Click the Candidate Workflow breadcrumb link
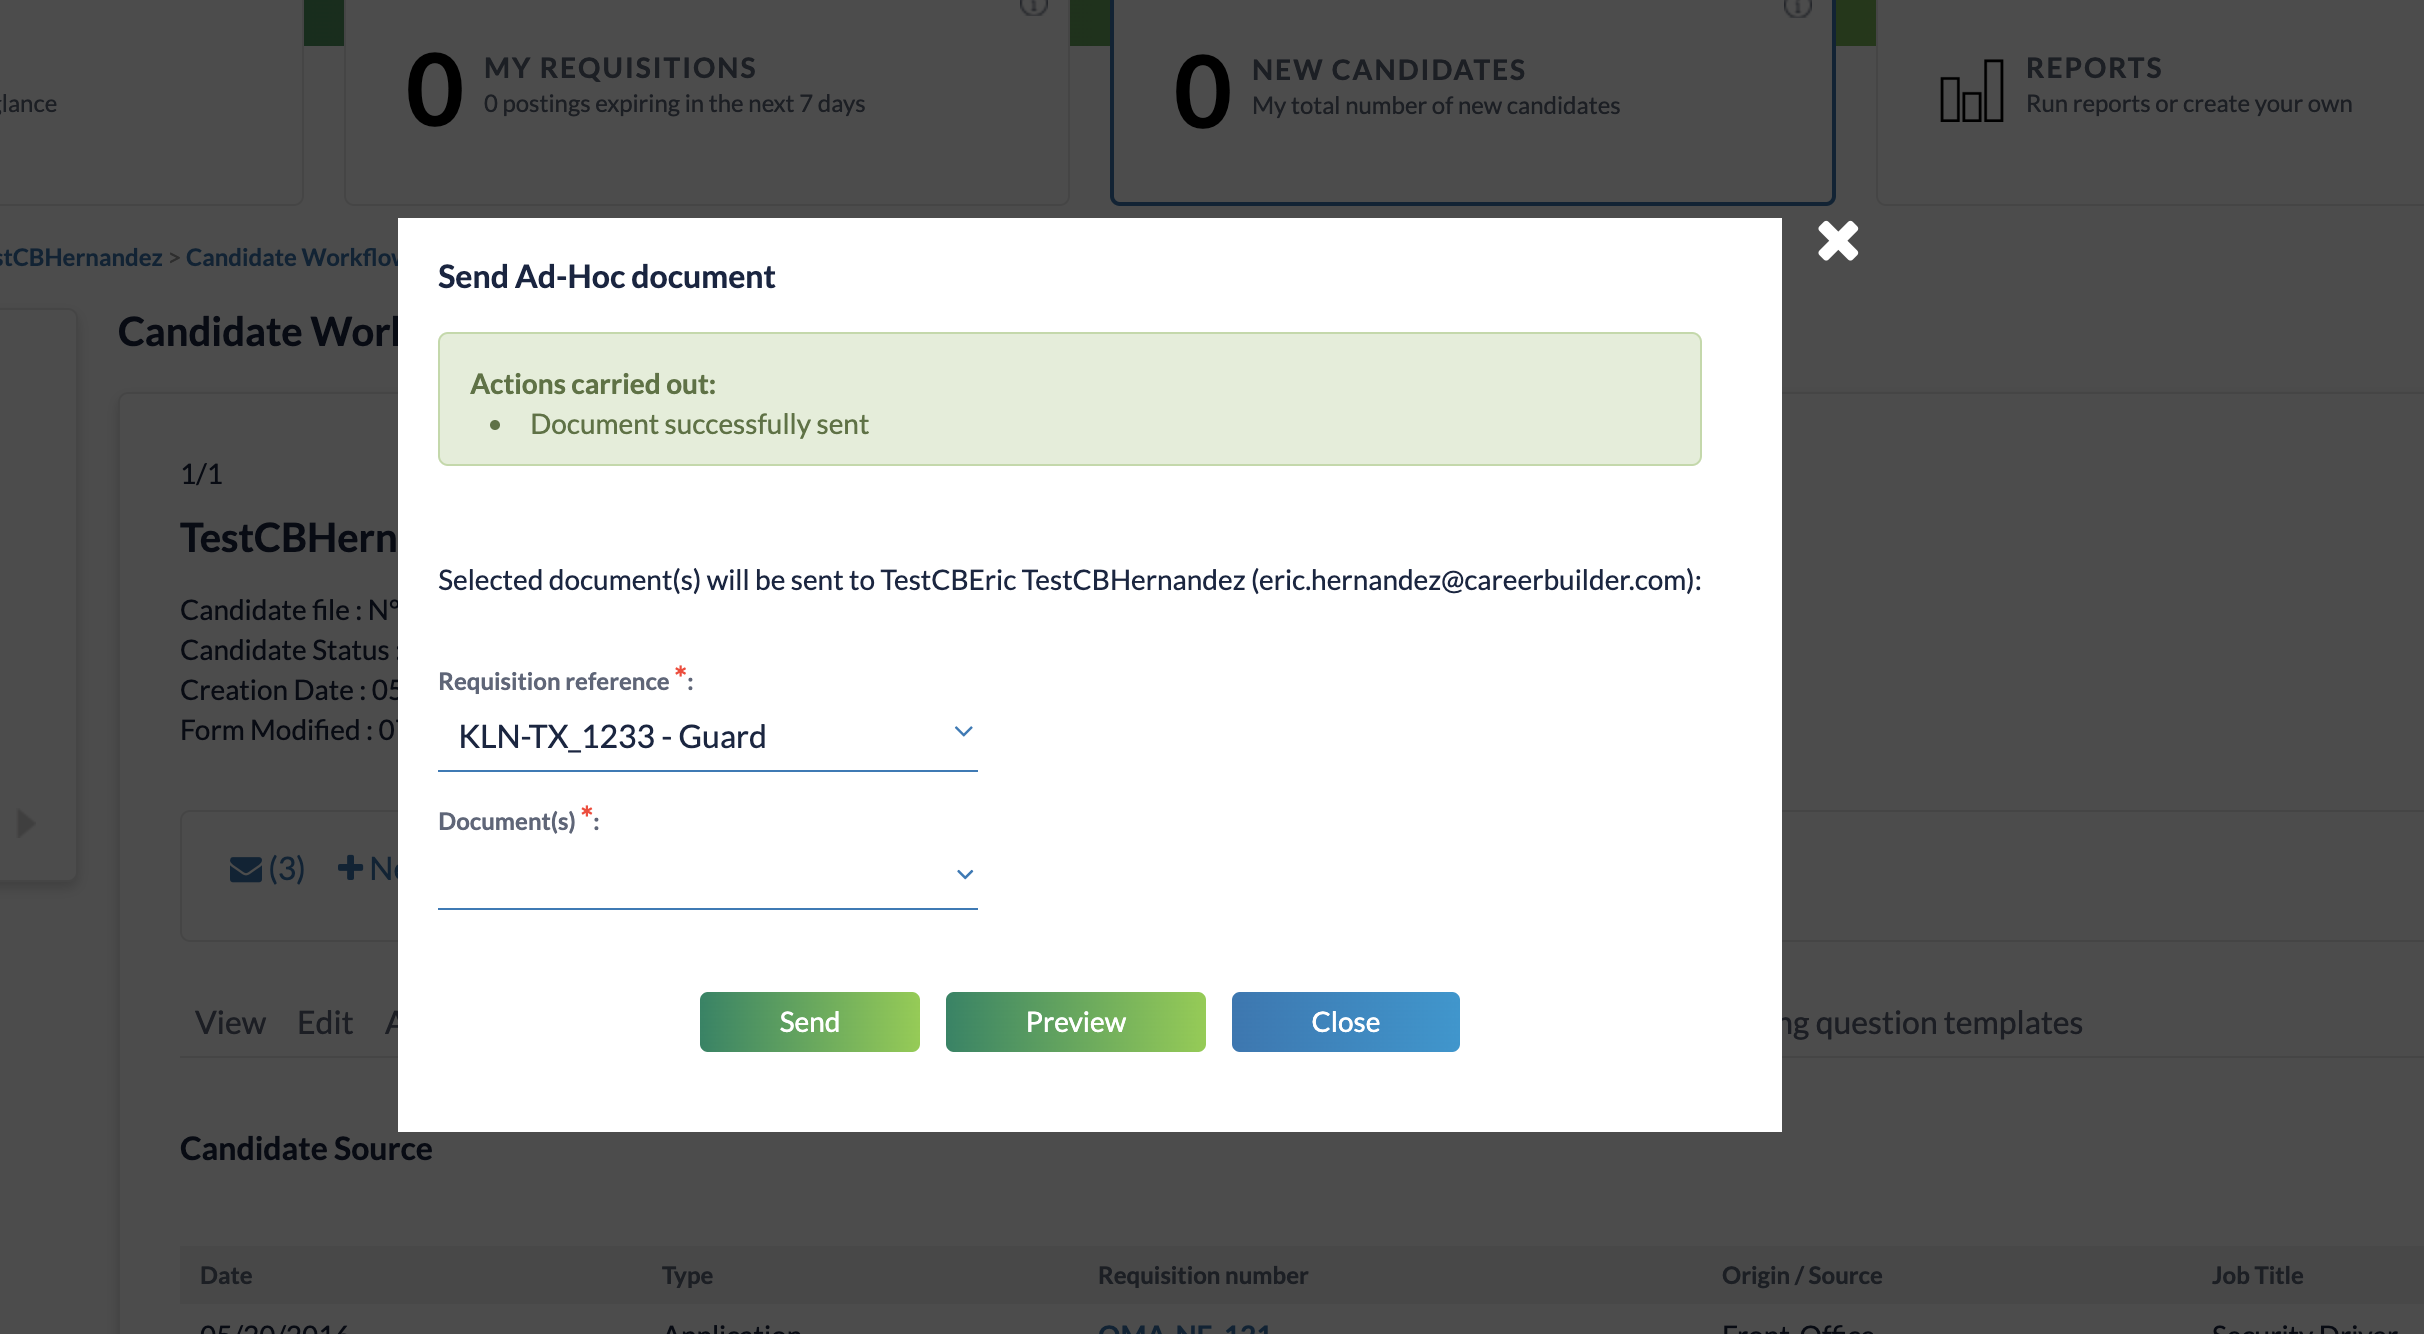Viewport: 2424px width, 1334px height. coord(291,258)
